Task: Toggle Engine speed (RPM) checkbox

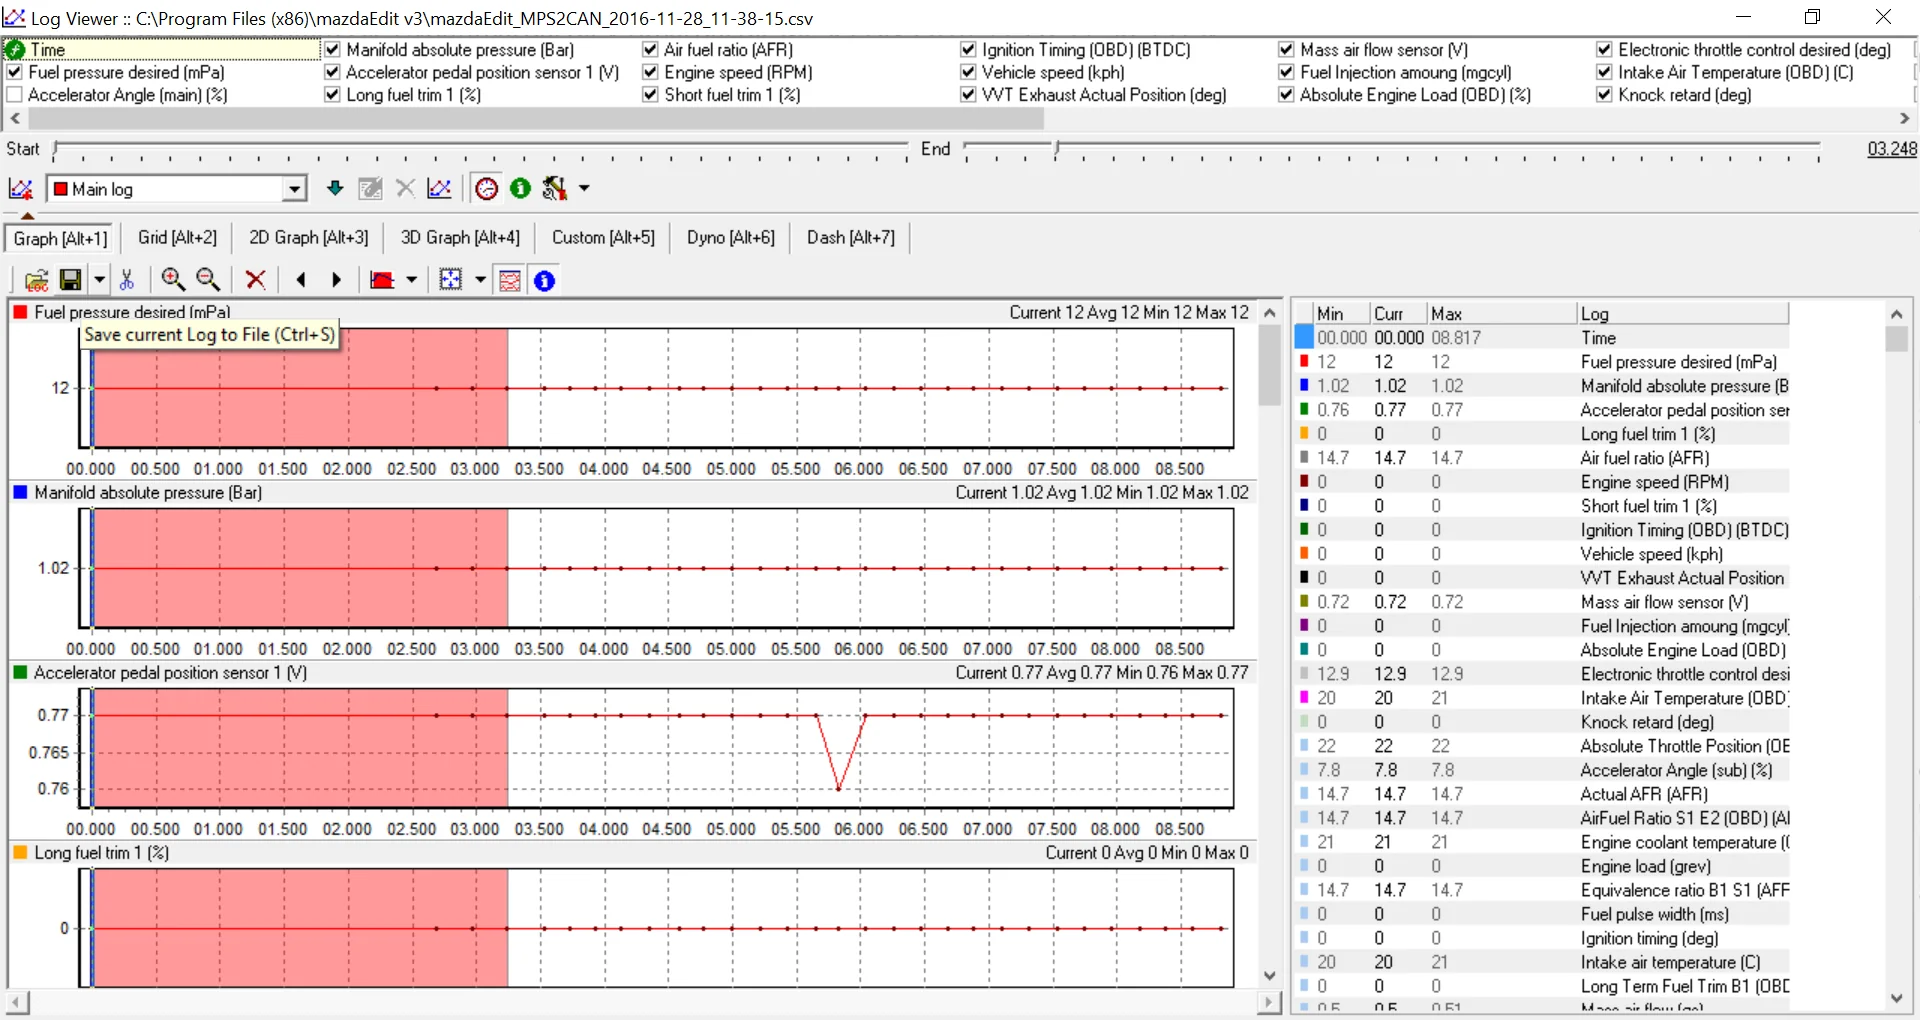Action: 650,72
